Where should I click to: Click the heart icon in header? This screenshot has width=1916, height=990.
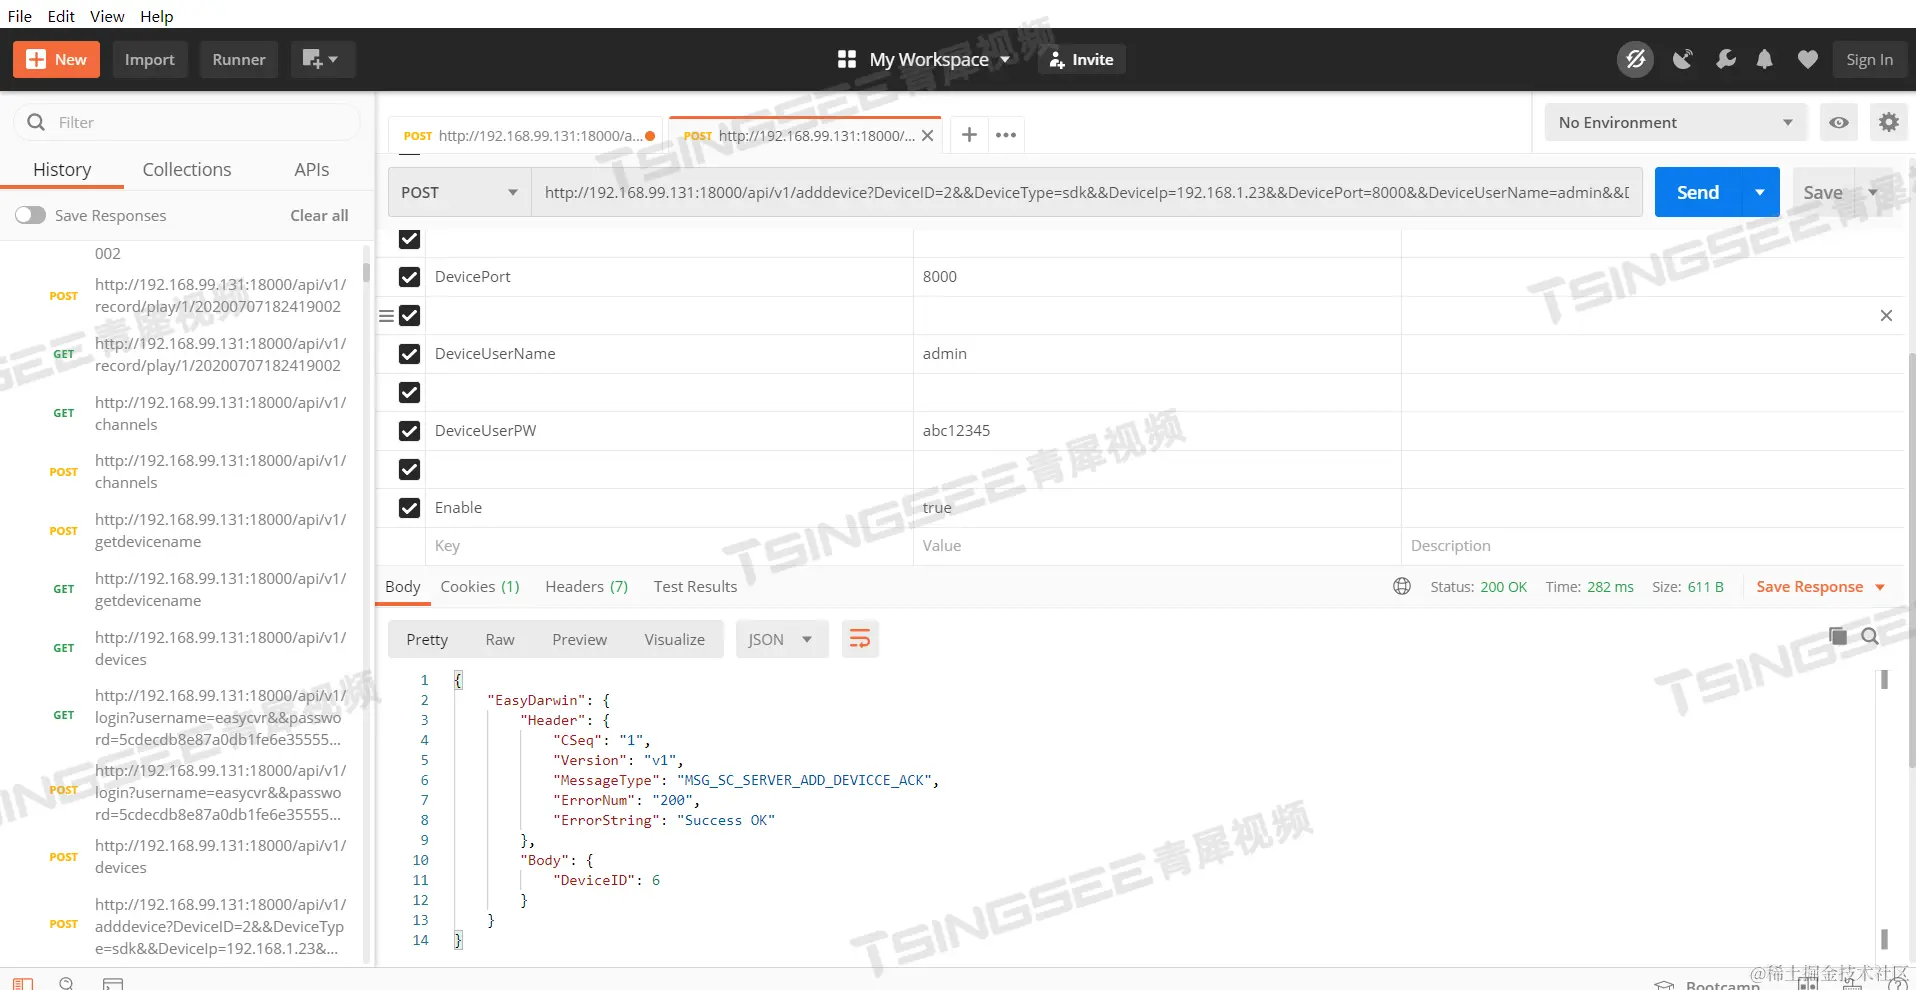pos(1808,60)
